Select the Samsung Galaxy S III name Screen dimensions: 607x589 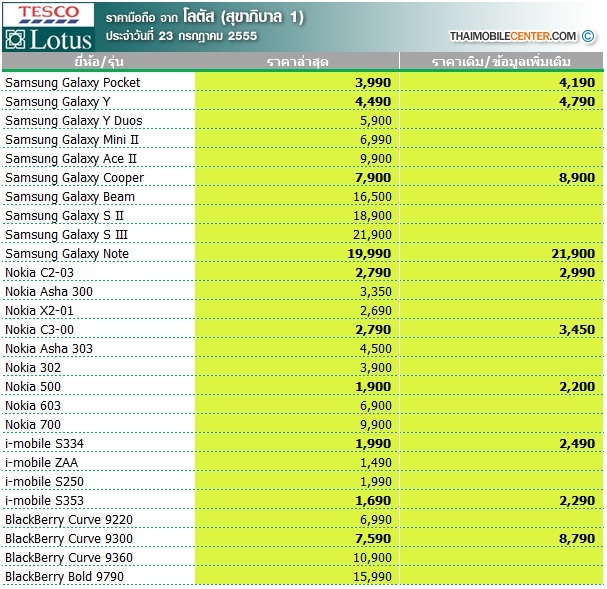[x=66, y=234]
